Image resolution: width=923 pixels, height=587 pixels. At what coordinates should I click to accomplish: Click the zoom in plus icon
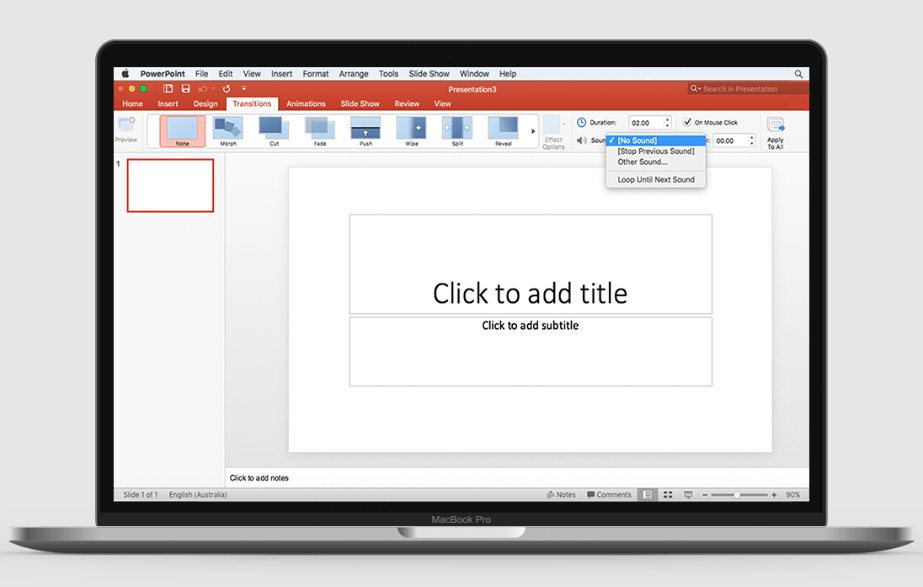[x=774, y=495]
